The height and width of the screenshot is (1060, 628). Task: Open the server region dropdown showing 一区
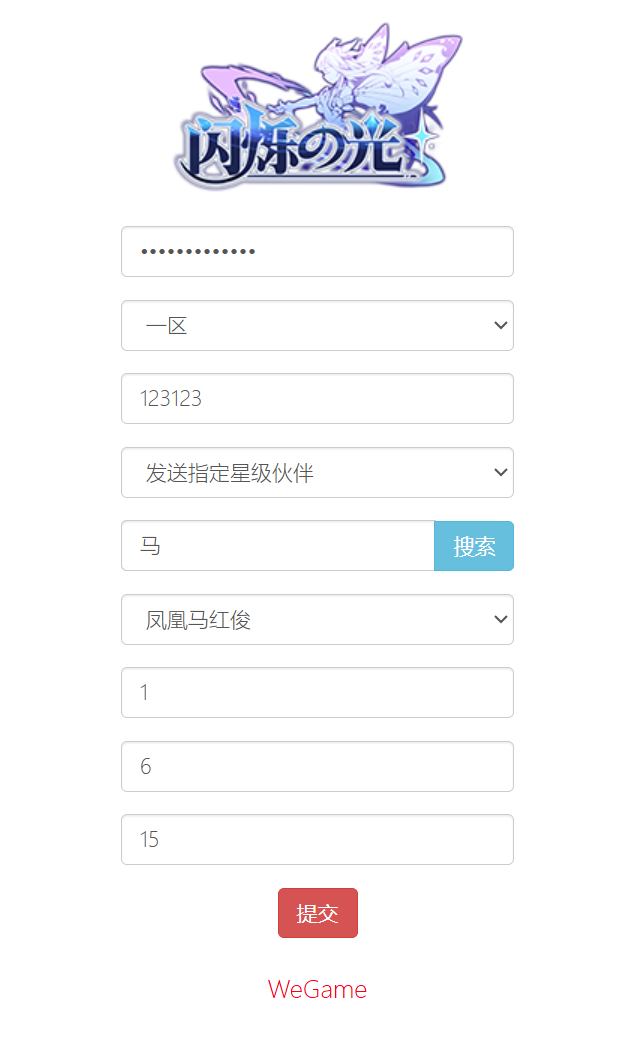(317, 325)
